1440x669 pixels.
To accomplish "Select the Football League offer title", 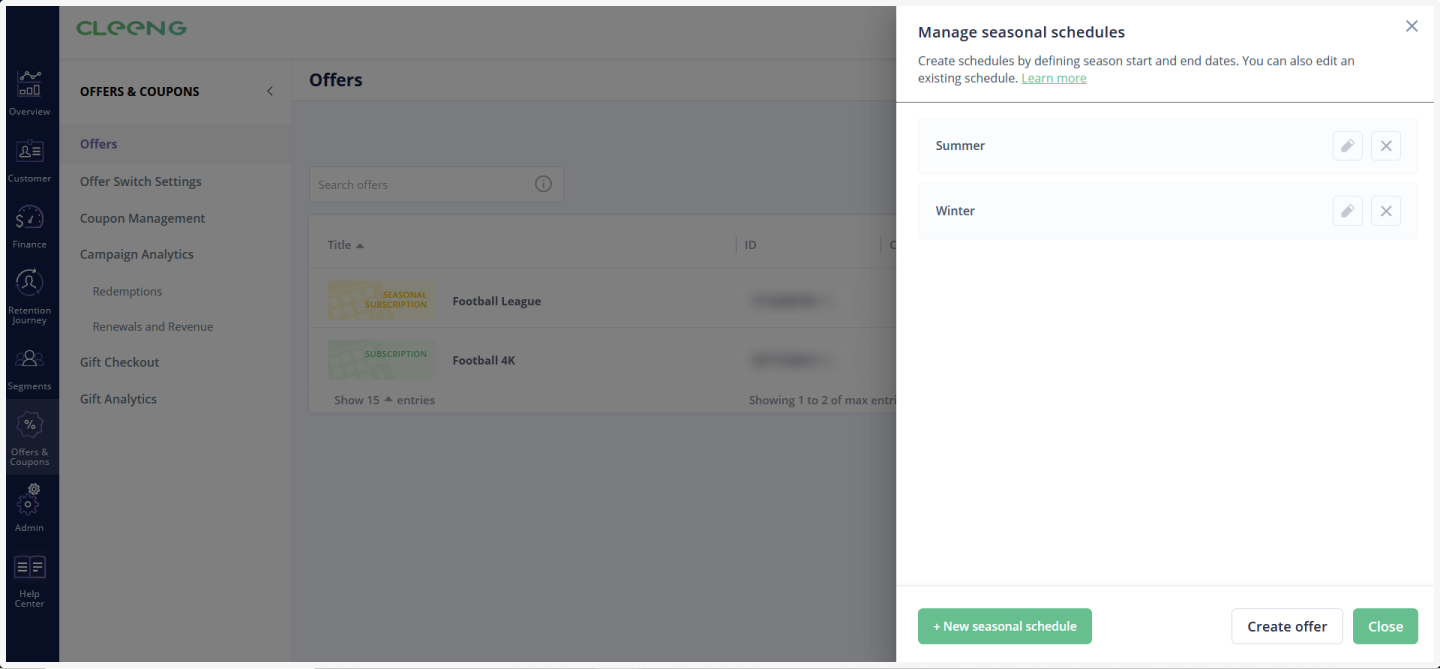I will click(x=496, y=301).
